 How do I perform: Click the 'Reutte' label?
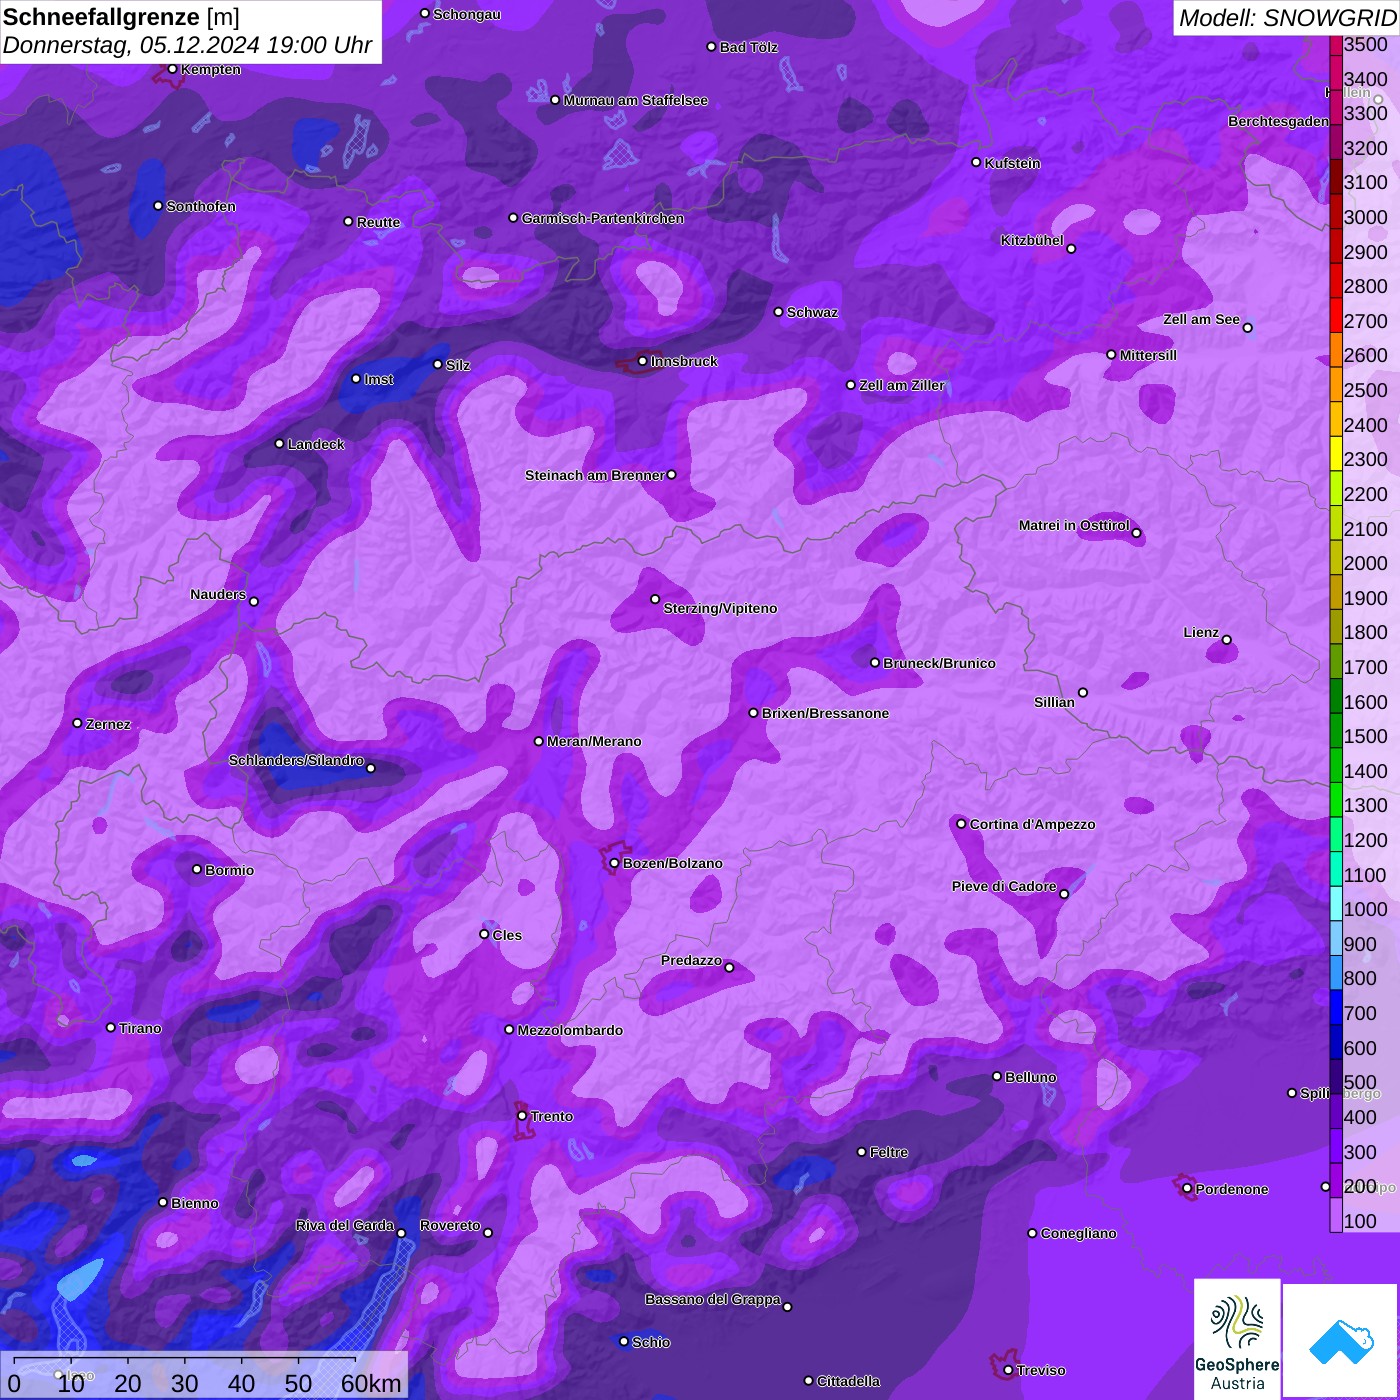[x=378, y=222]
